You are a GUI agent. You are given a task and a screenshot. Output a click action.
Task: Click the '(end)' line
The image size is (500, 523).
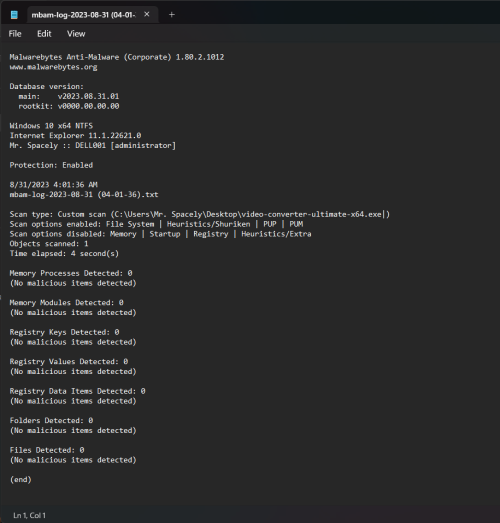(x=21, y=480)
